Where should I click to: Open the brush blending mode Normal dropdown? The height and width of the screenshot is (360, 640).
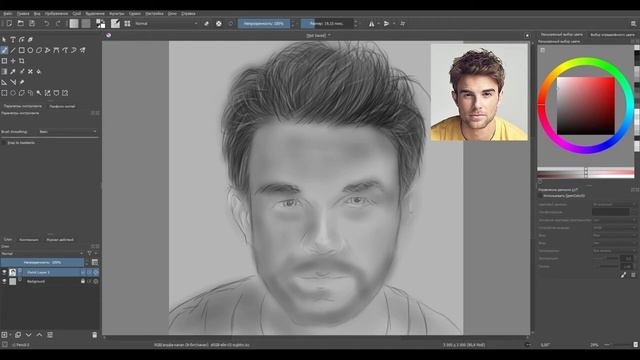pyautogui.click(x=167, y=24)
